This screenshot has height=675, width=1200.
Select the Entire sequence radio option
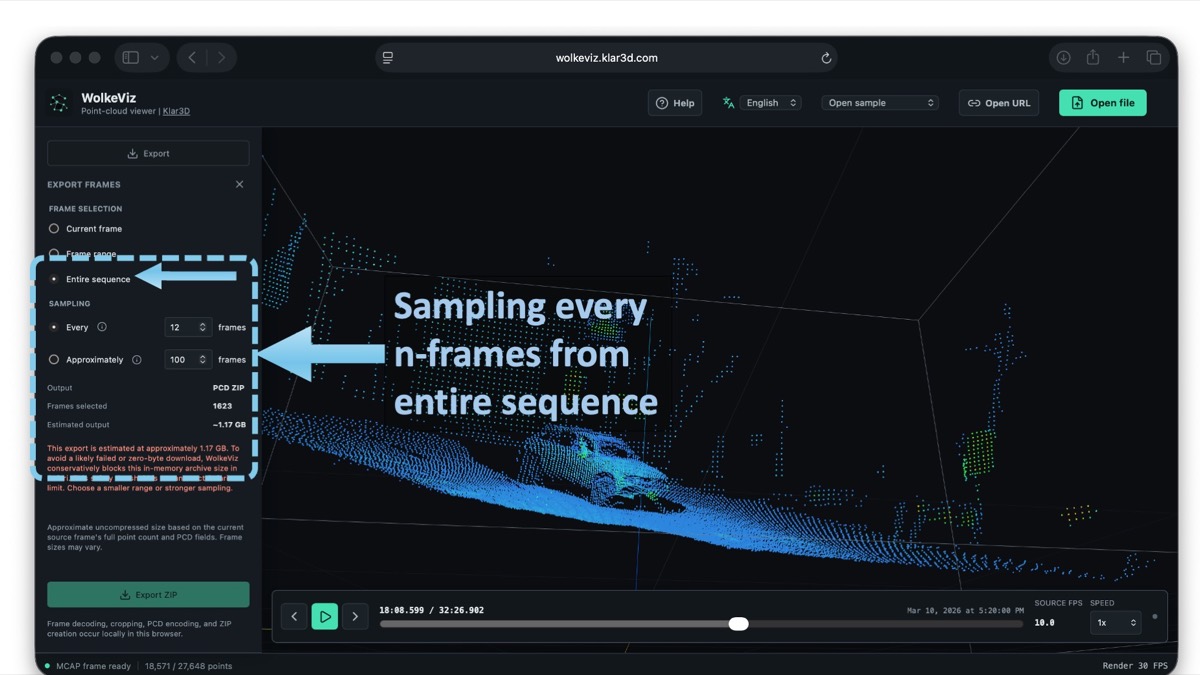[54, 279]
